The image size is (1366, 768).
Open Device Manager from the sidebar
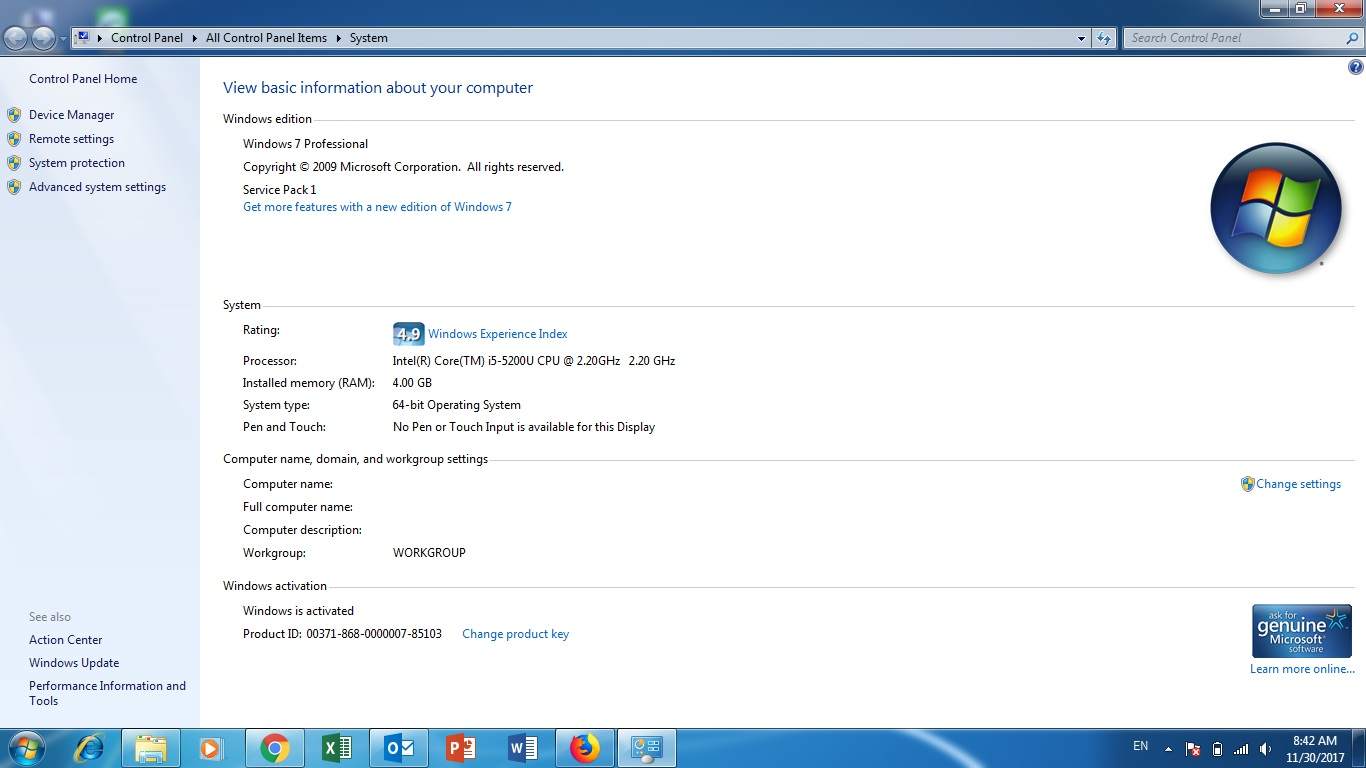click(x=71, y=115)
